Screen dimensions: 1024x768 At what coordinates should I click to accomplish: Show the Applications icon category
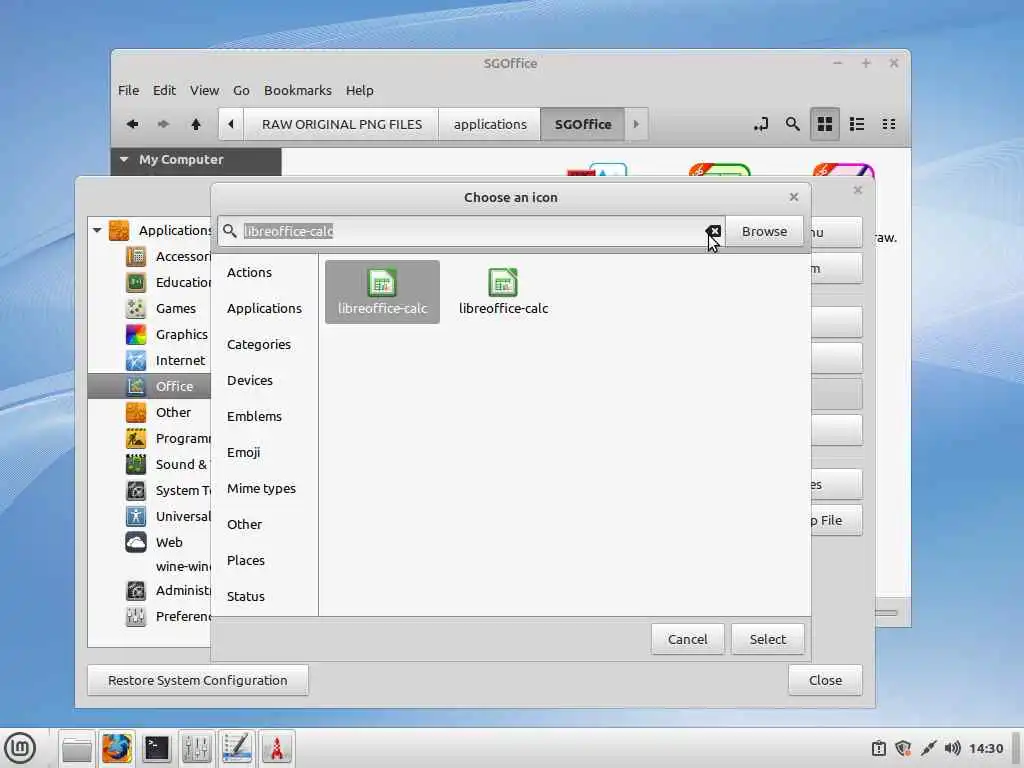[264, 308]
